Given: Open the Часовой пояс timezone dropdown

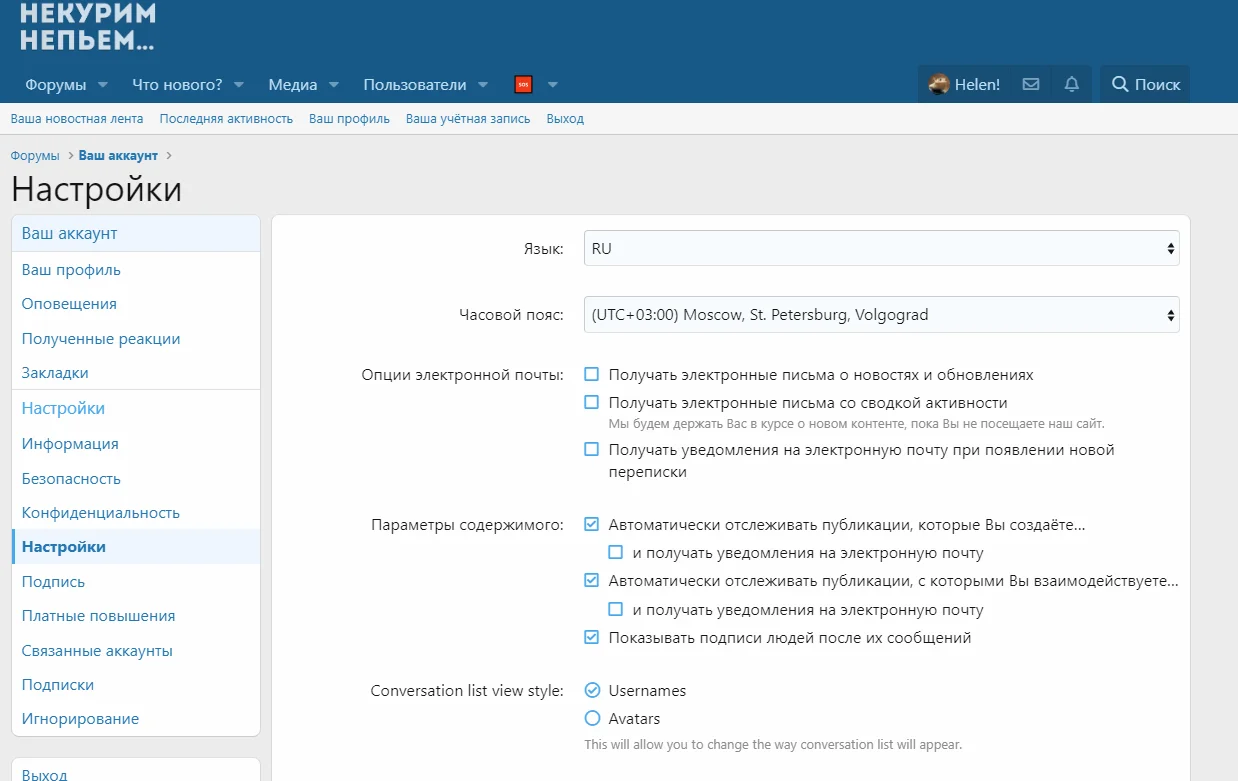Looking at the screenshot, I should [x=881, y=315].
